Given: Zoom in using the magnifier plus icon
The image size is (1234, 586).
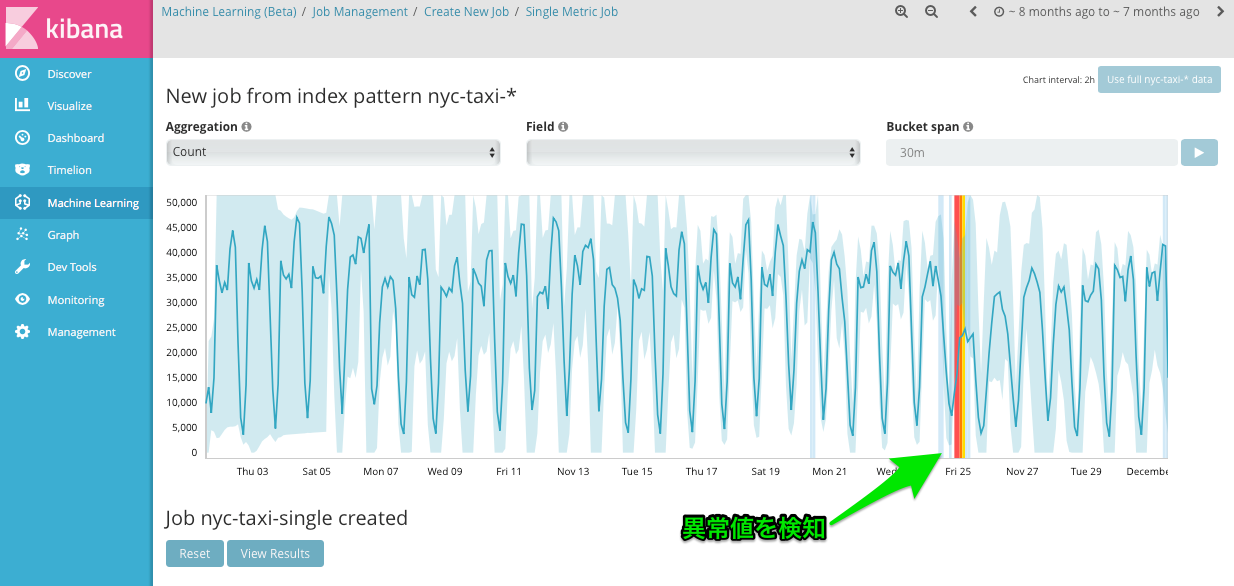Looking at the screenshot, I should [x=901, y=11].
